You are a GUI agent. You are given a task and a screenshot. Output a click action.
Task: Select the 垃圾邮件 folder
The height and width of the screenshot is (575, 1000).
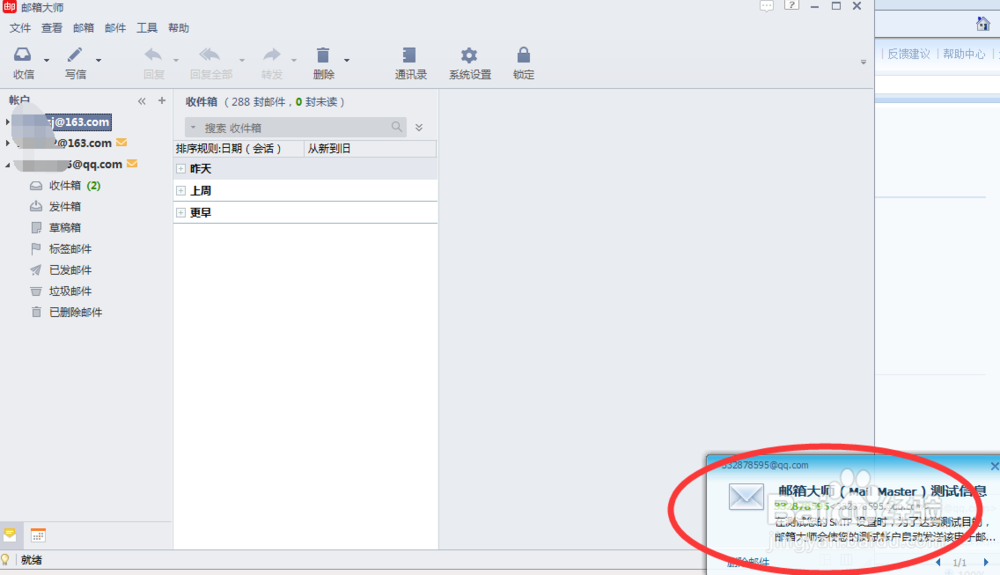coord(61,291)
